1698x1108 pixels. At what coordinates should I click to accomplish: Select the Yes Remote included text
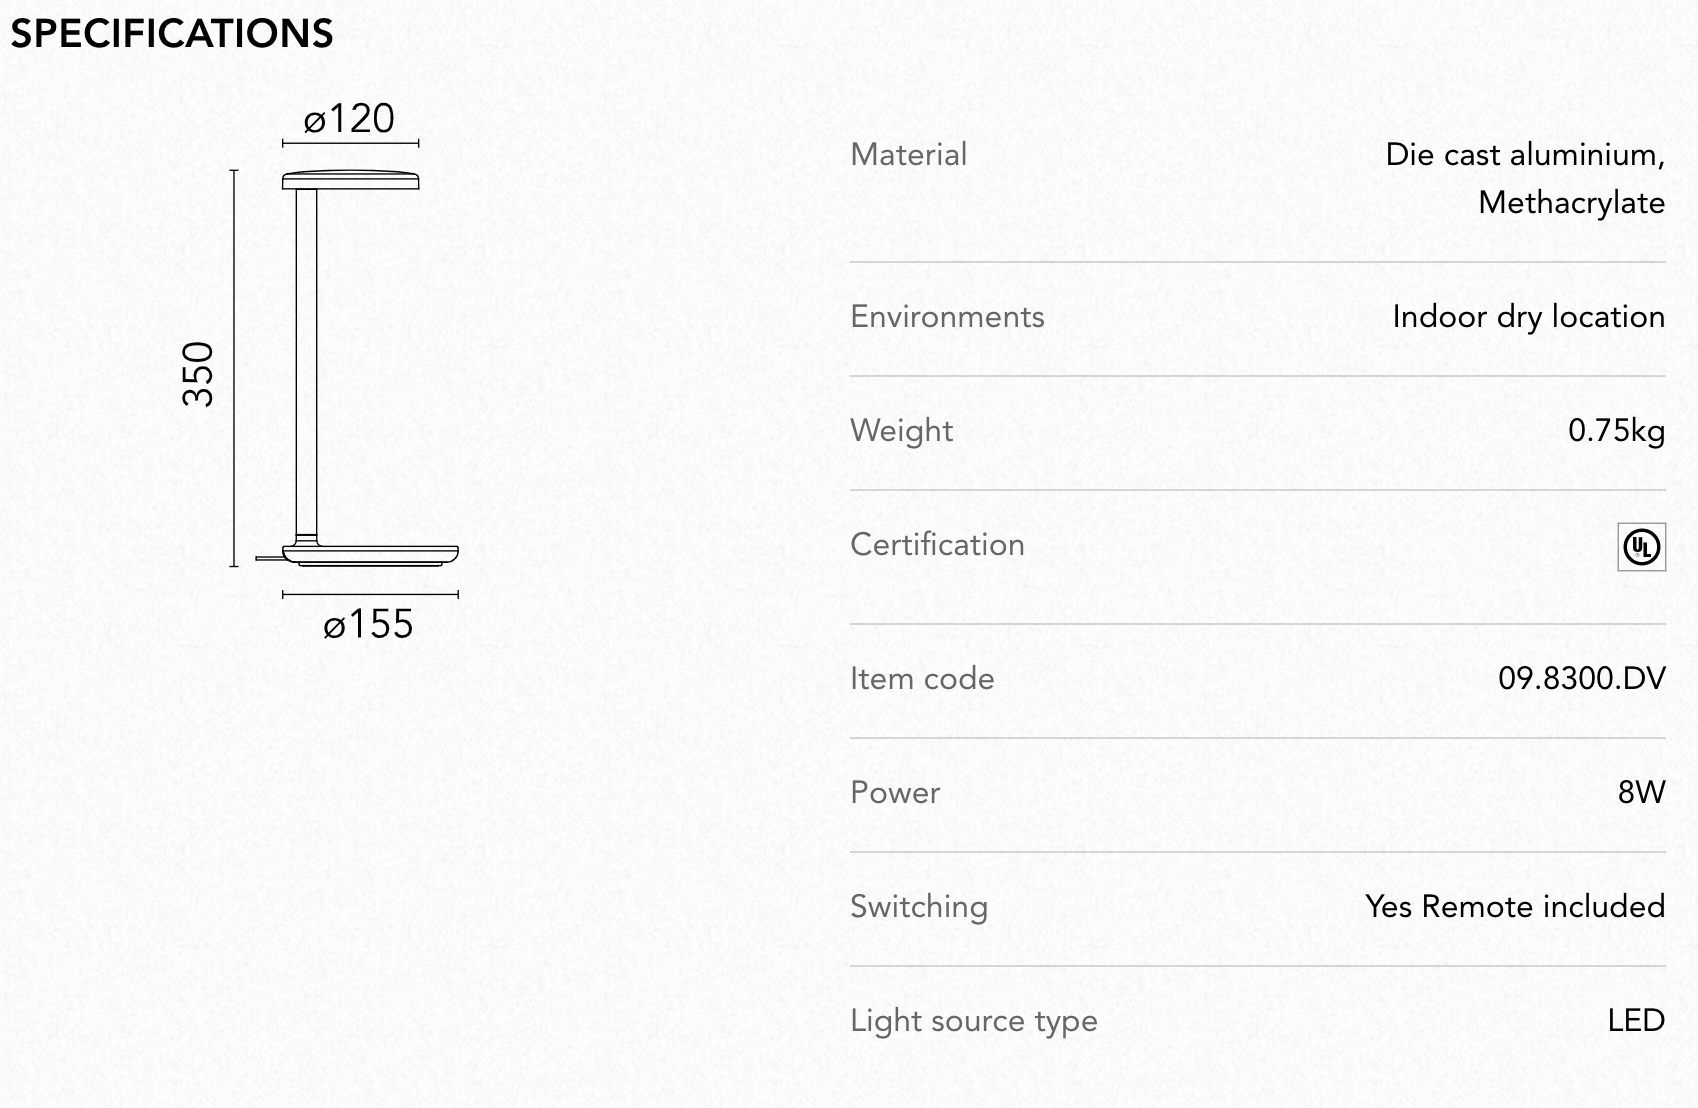[x=1515, y=906]
